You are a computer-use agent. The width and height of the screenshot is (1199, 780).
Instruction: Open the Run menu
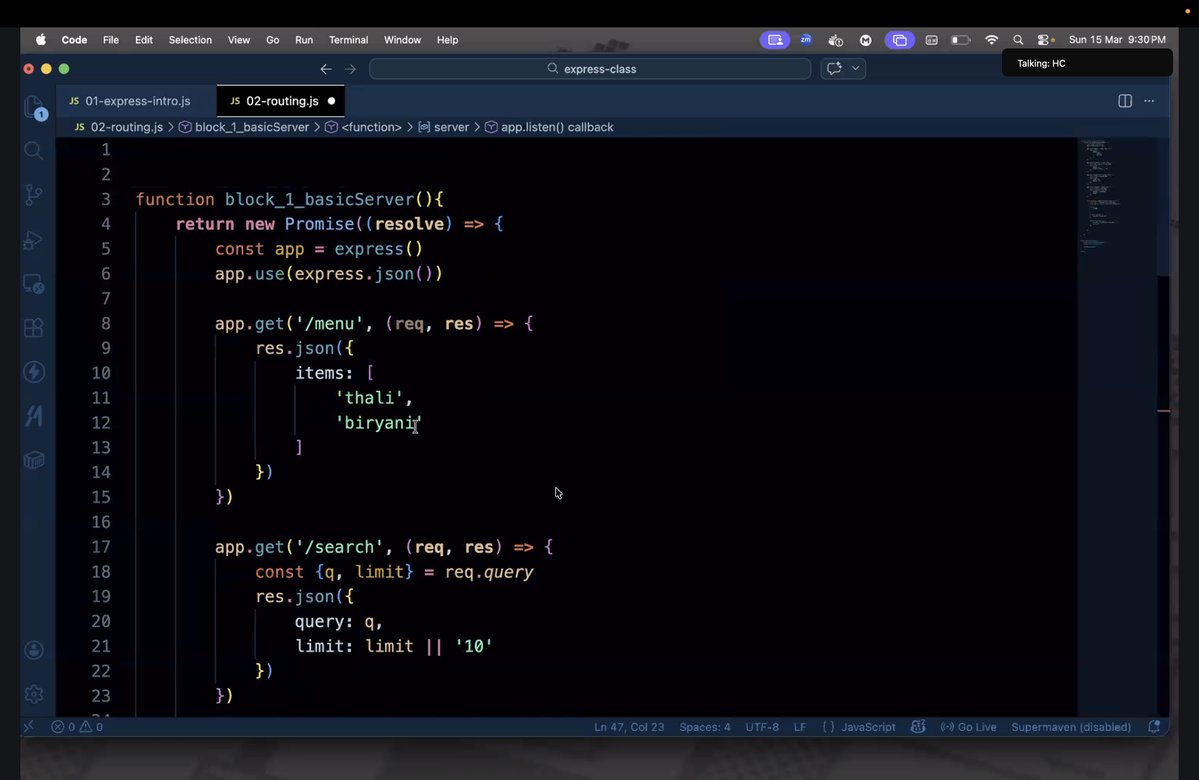(x=304, y=40)
